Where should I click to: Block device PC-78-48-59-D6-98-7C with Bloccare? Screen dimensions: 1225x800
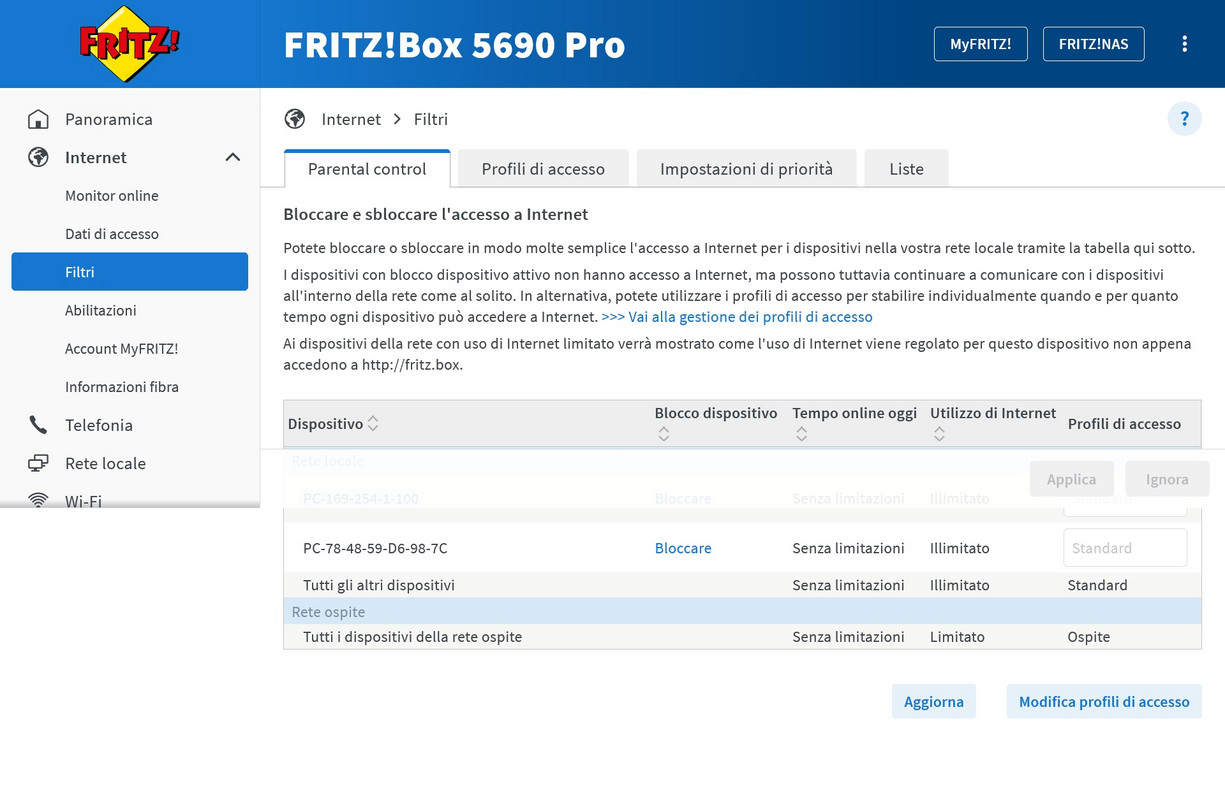(x=683, y=548)
